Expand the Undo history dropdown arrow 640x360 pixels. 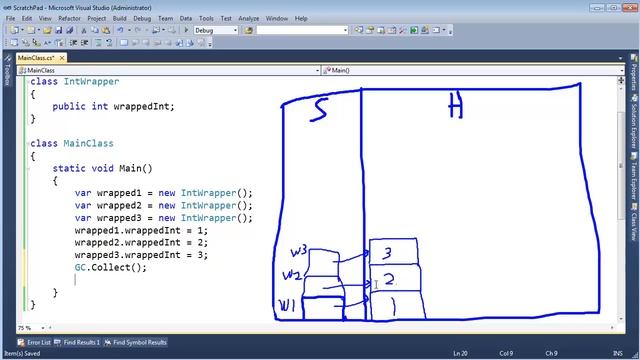click(x=129, y=30)
